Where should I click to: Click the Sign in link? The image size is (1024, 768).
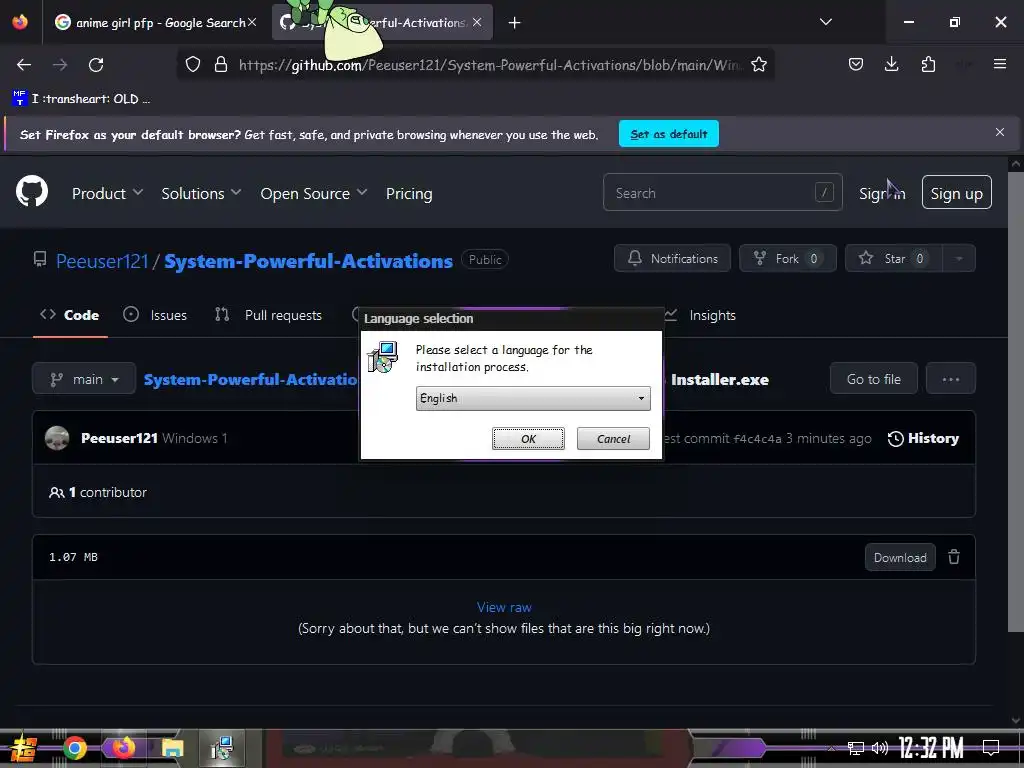tap(882, 193)
